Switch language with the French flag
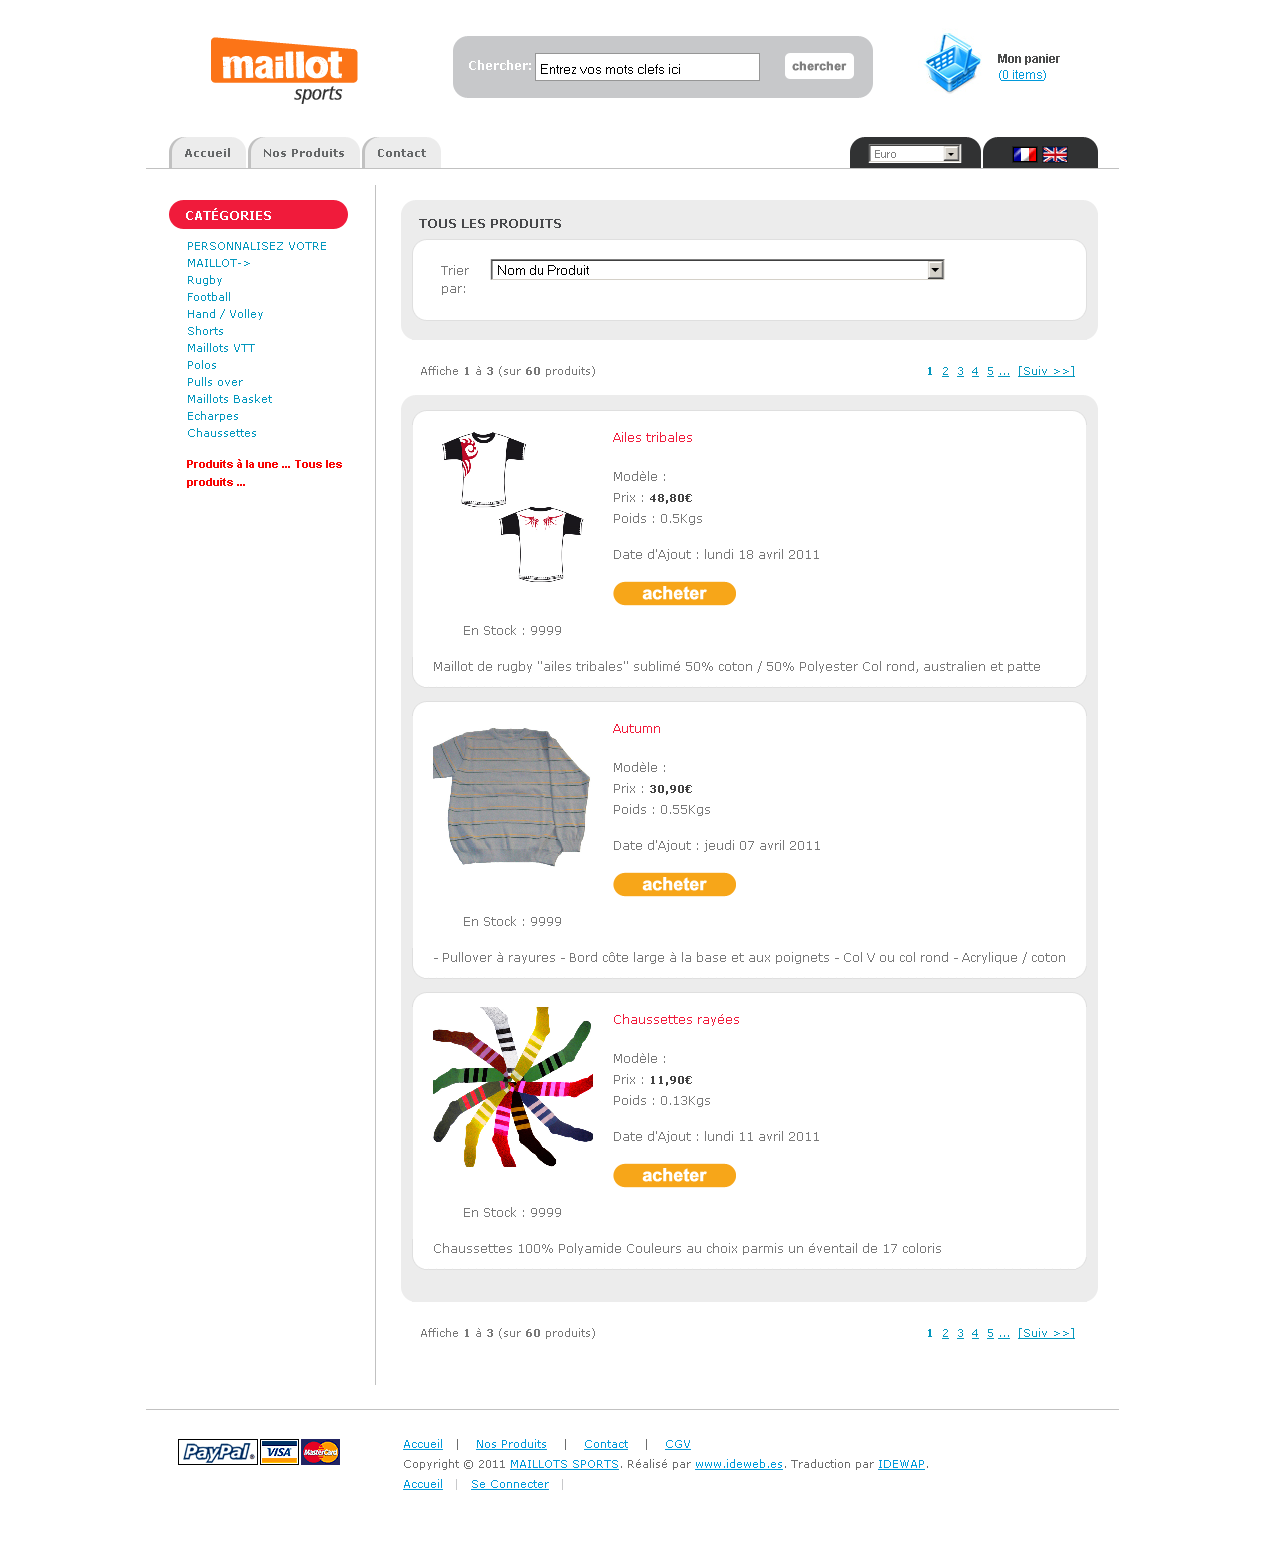 (1024, 154)
